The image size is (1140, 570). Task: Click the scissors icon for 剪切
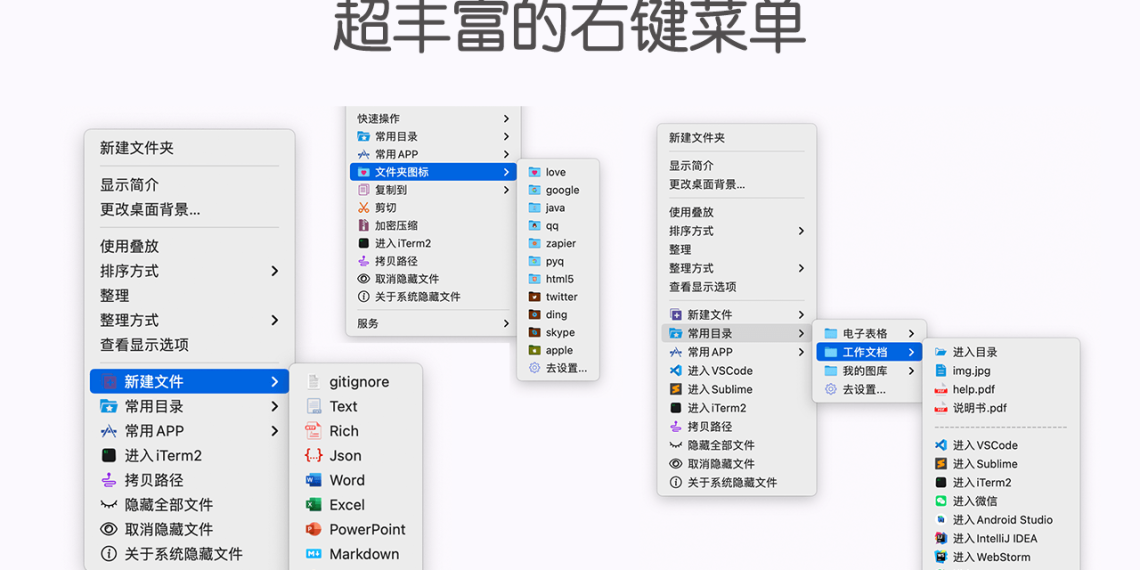[x=364, y=208]
